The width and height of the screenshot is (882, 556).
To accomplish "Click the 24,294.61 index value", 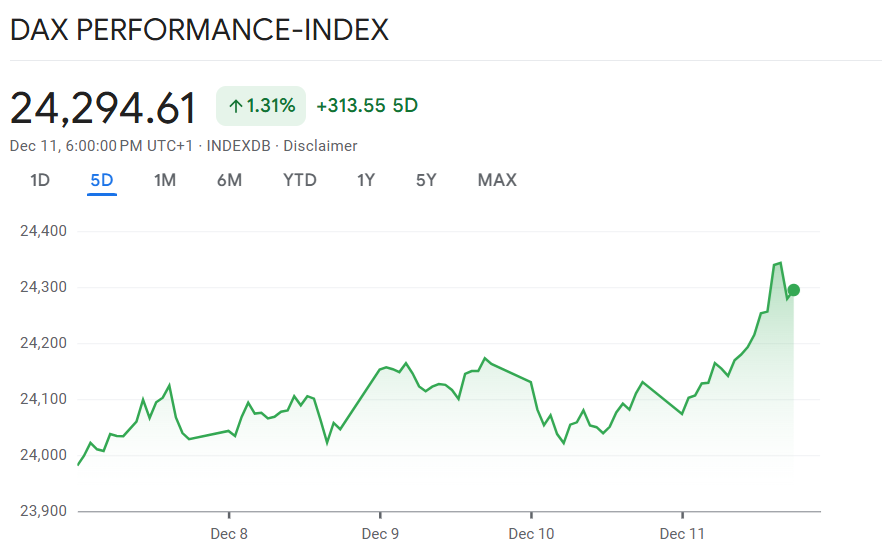I will [103, 107].
